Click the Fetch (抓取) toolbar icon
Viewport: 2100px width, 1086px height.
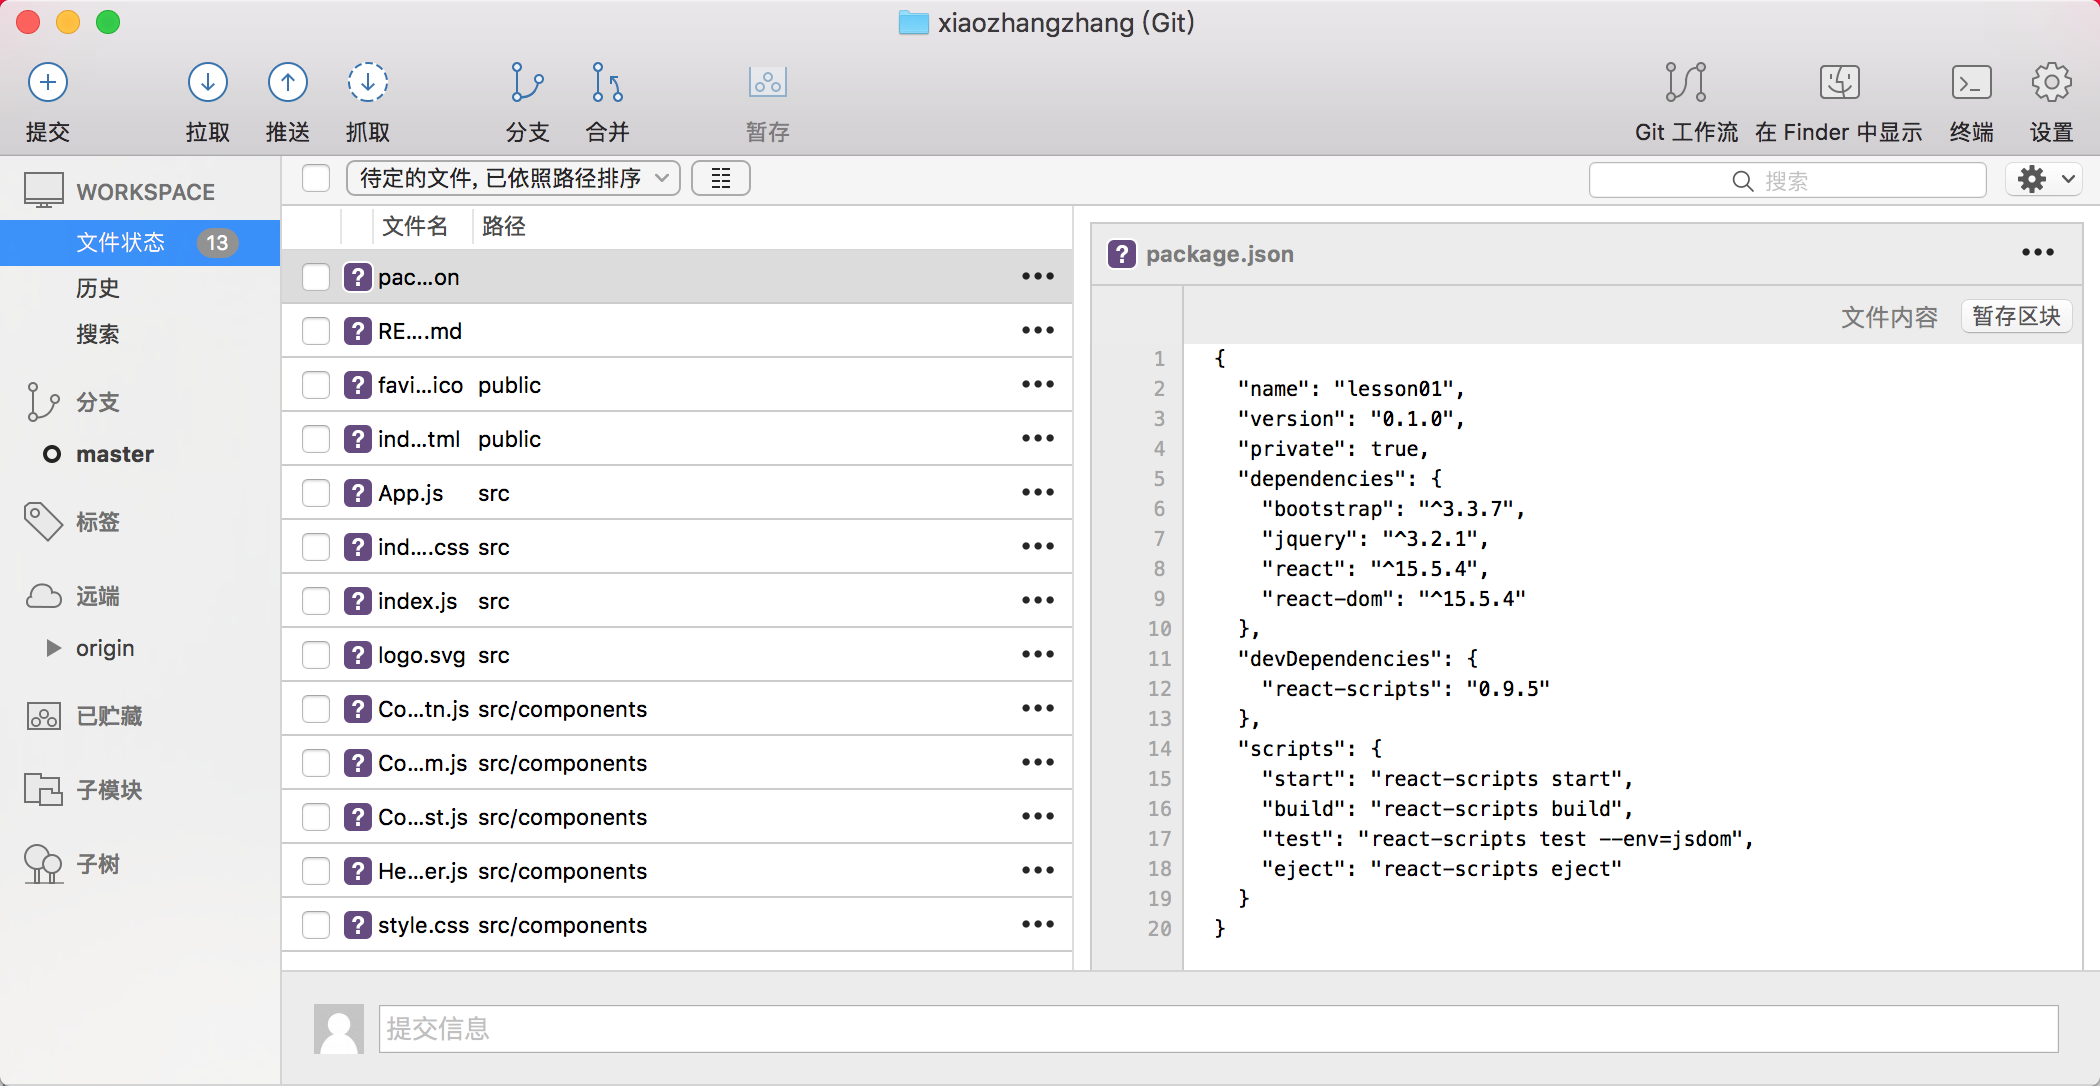367,83
